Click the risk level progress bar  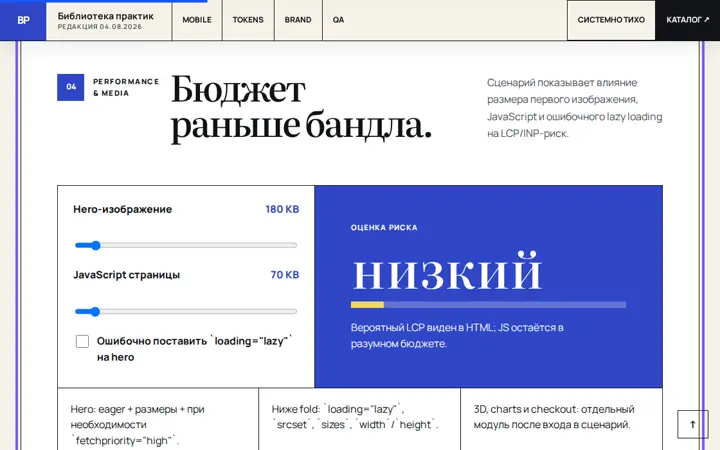coord(488,305)
